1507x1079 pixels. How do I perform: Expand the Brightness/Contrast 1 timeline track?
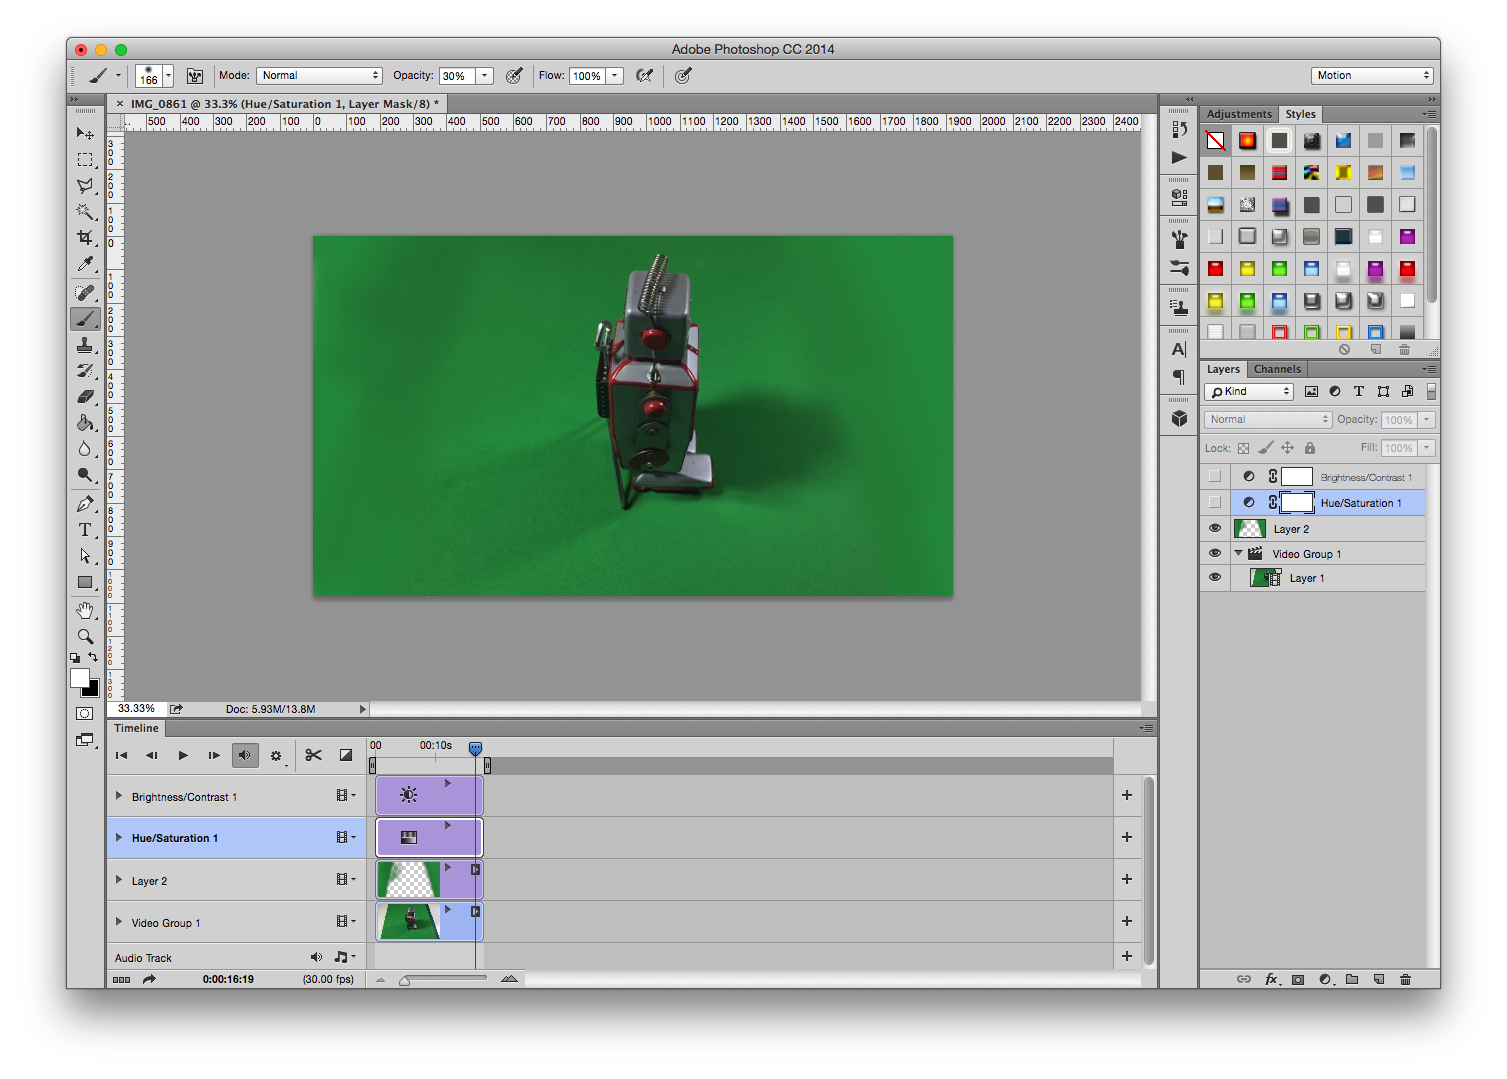pos(119,797)
